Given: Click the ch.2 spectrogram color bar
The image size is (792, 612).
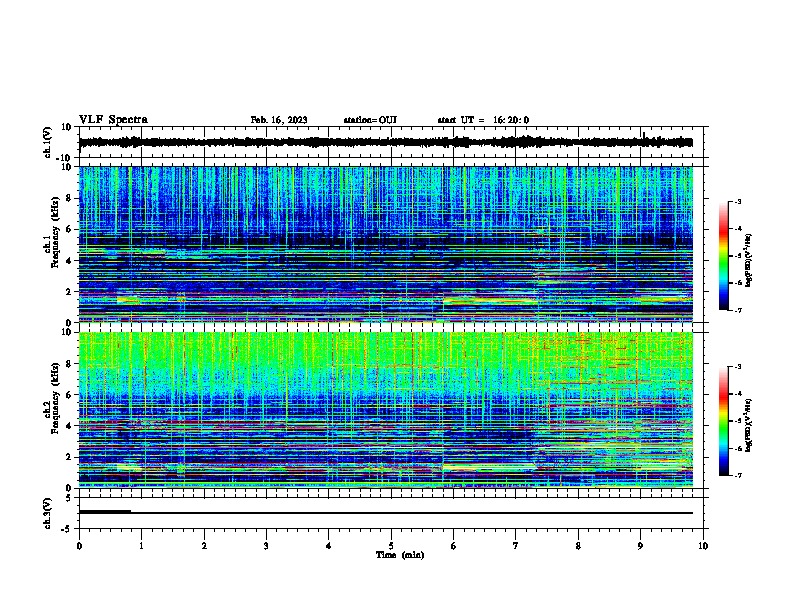Looking at the screenshot, I should point(724,421).
